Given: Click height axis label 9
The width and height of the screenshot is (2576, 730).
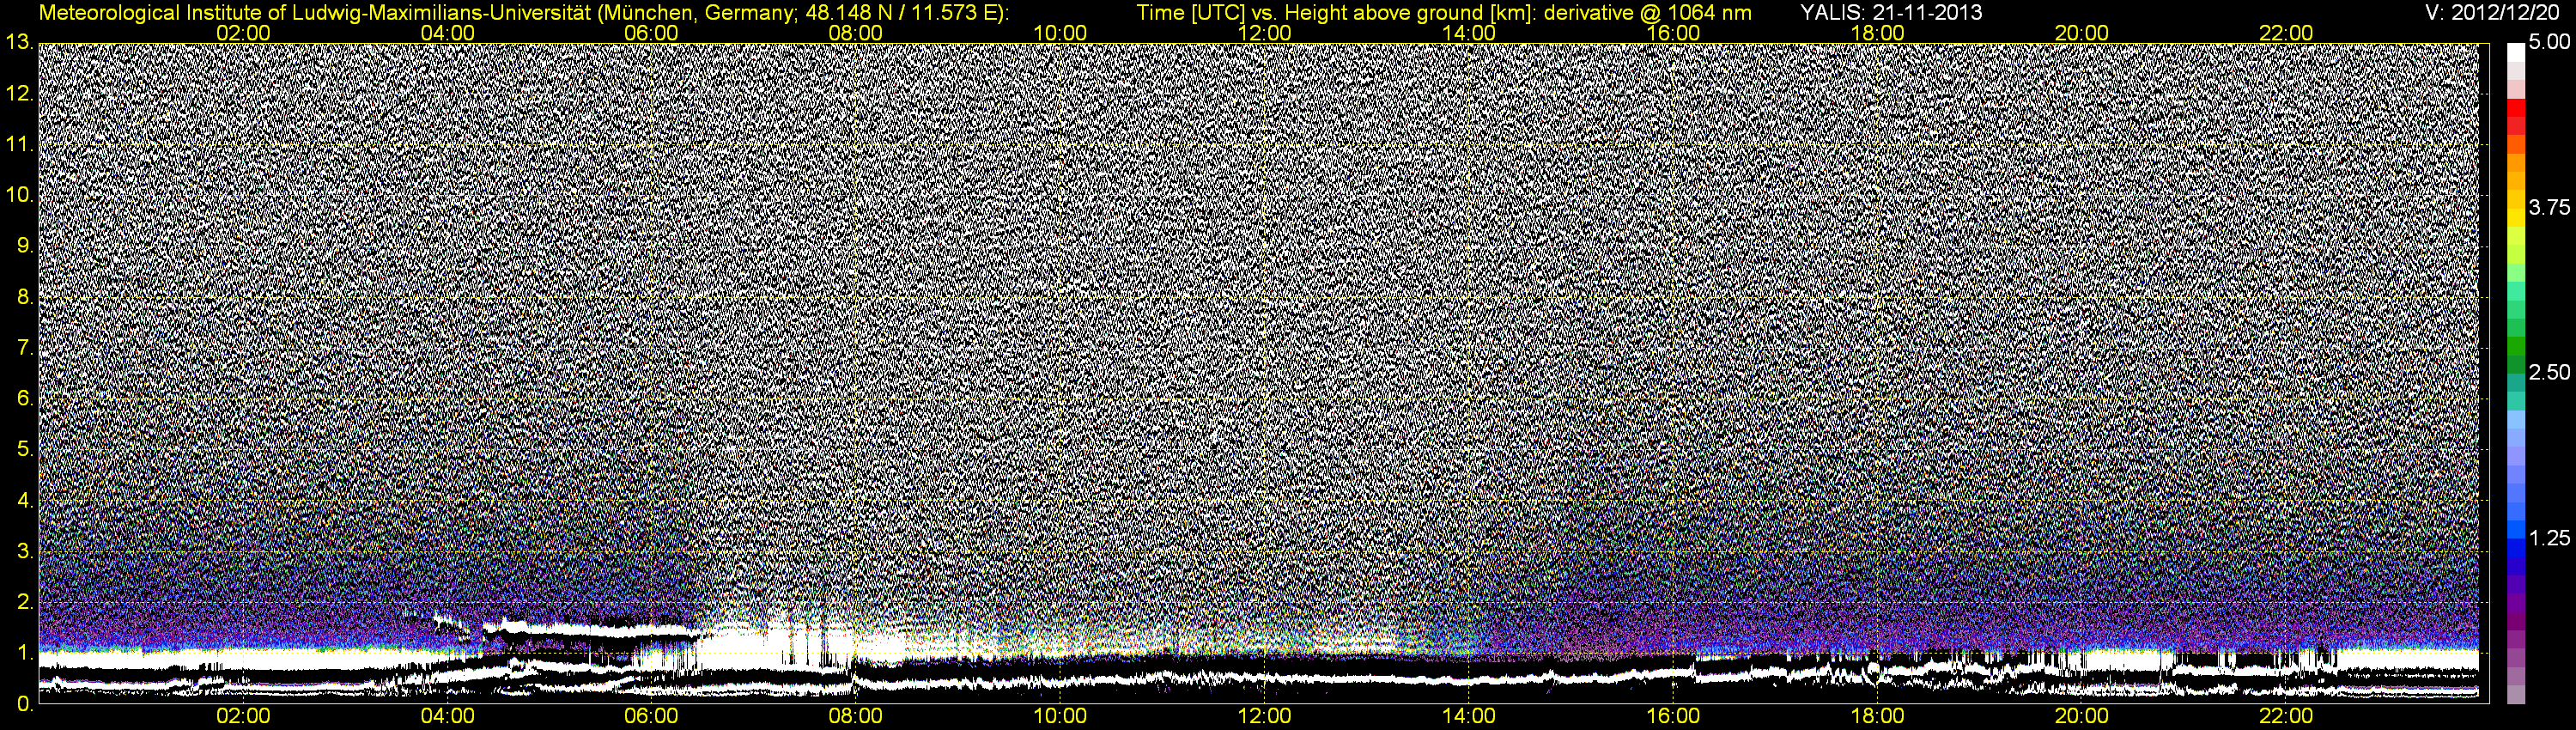Looking at the screenshot, I should (x=24, y=246).
